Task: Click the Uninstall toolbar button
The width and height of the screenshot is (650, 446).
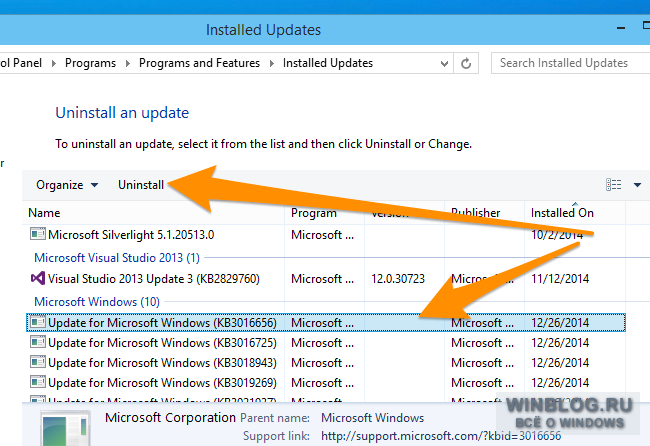Action: 141,185
